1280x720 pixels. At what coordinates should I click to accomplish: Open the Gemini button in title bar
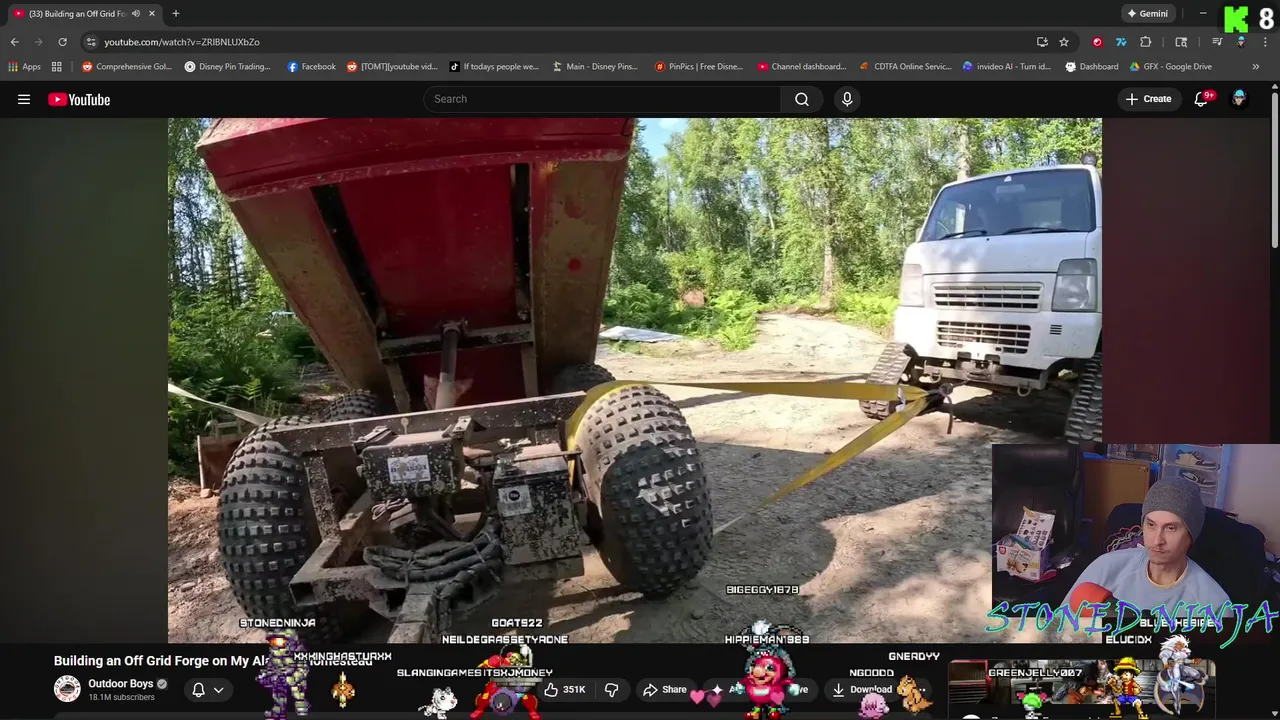pyautogui.click(x=1147, y=14)
